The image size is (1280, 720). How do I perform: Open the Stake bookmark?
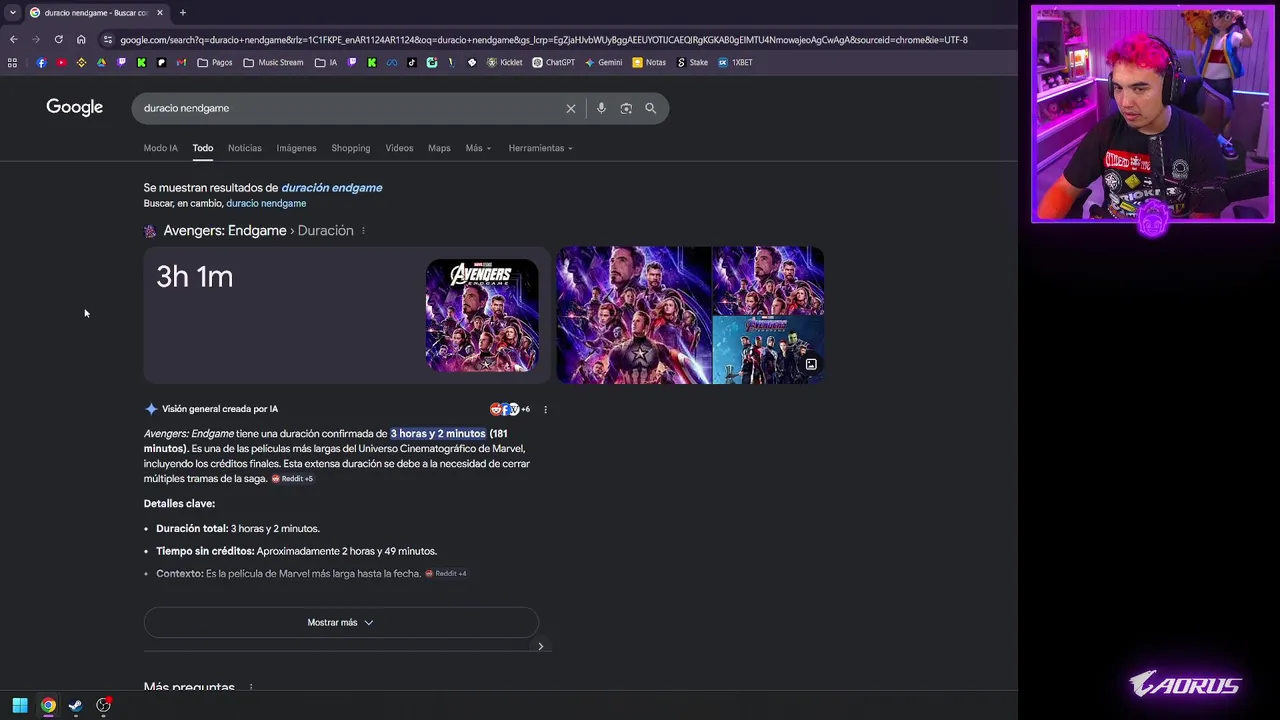point(692,62)
